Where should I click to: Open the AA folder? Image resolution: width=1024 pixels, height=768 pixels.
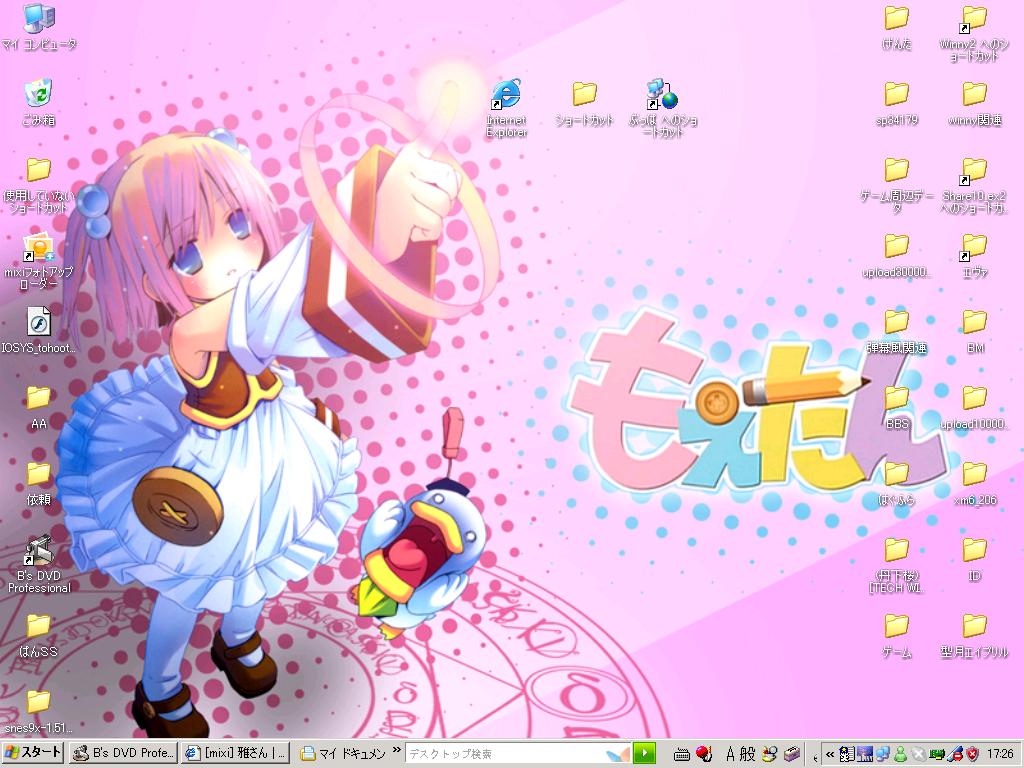(x=39, y=406)
